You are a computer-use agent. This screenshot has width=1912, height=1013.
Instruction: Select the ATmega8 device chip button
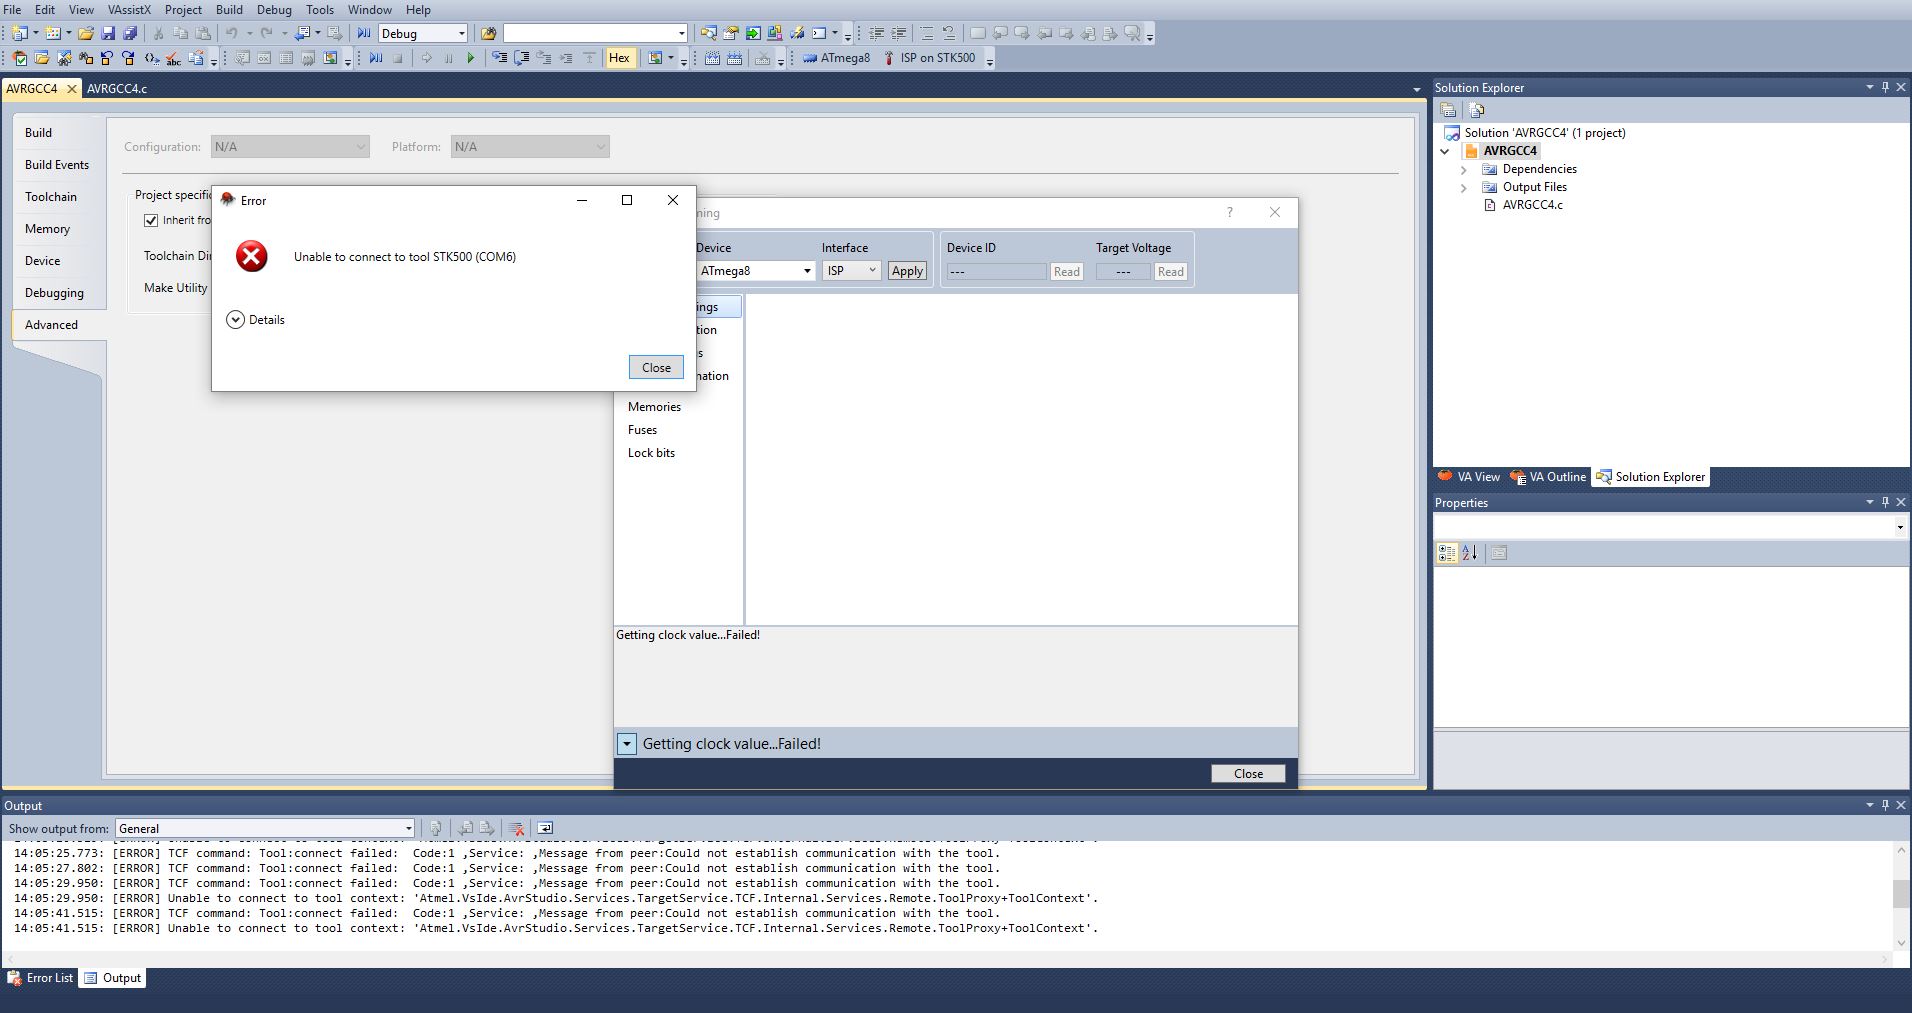(836, 58)
